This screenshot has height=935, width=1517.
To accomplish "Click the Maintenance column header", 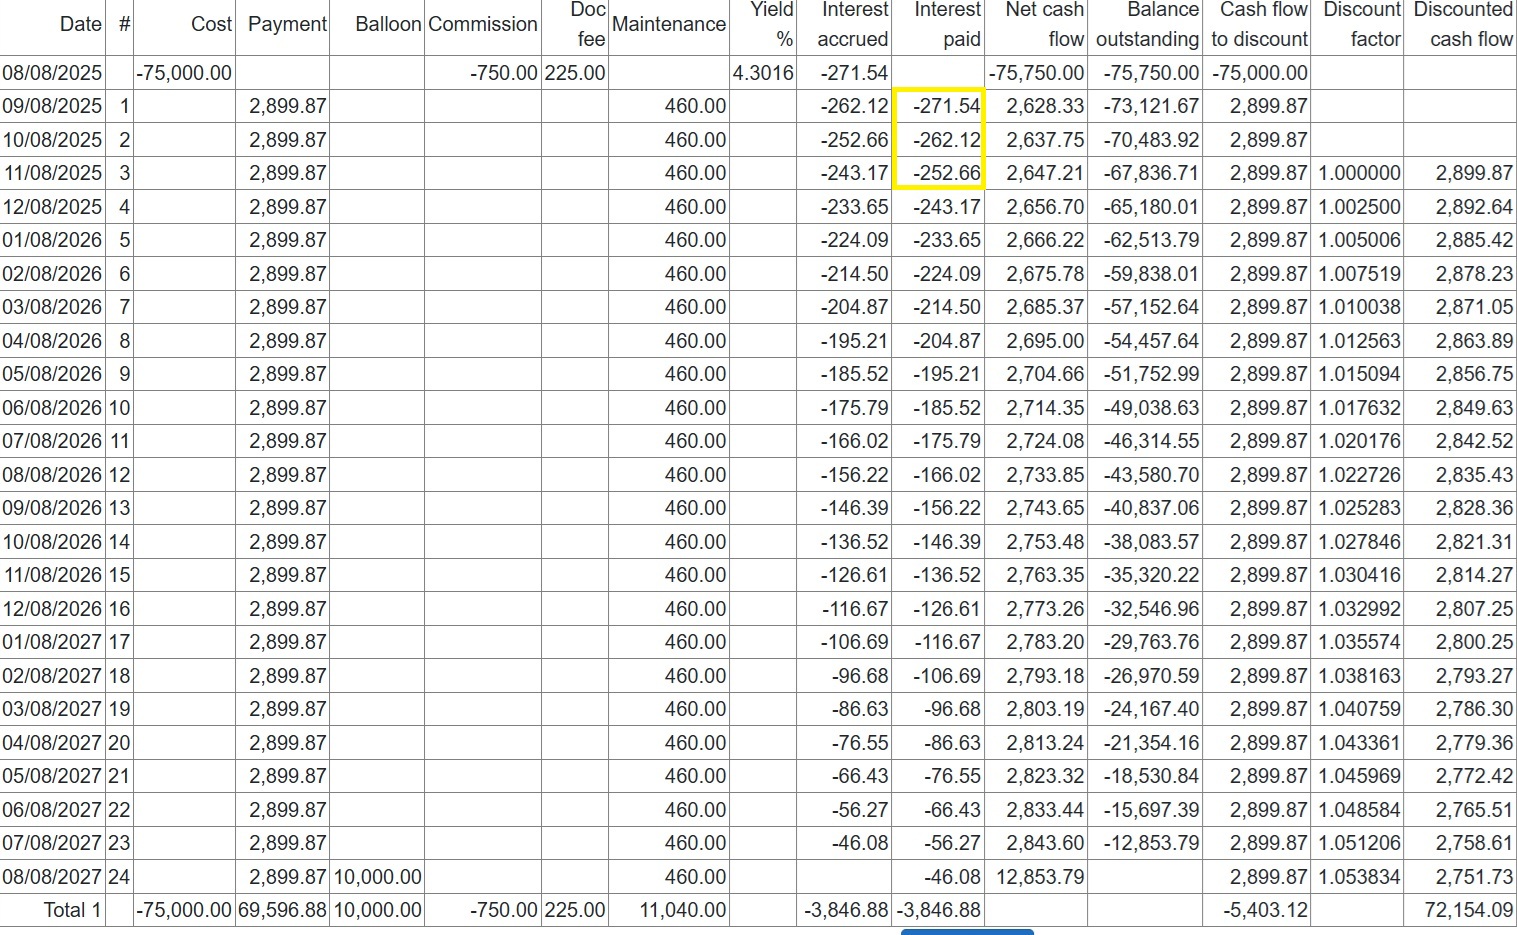I will coord(669,24).
